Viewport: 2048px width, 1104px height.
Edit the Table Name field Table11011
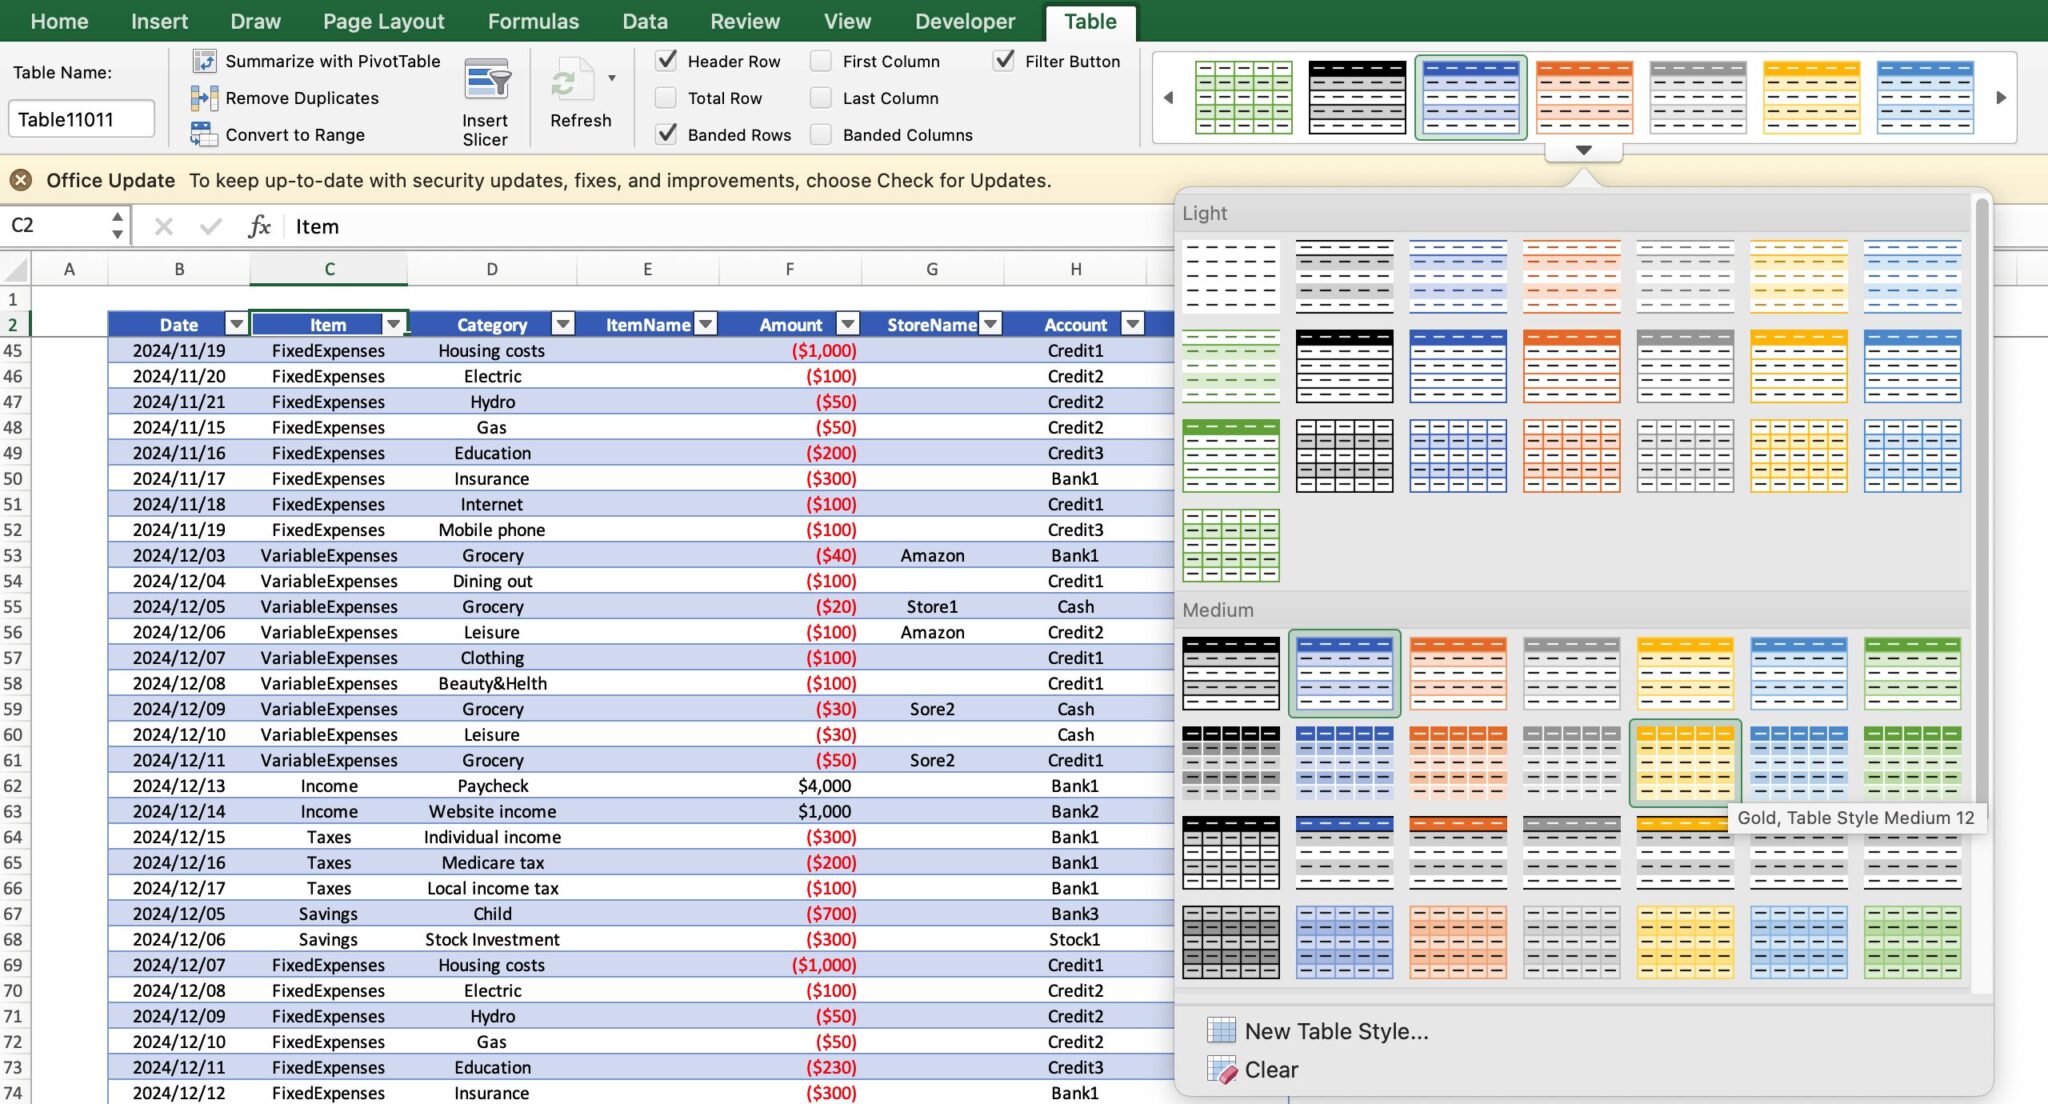(x=81, y=119)
